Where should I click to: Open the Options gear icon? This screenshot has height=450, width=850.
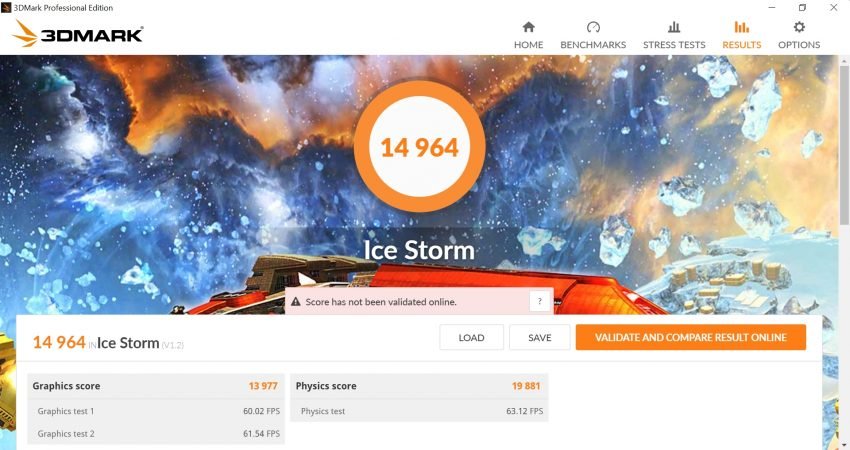pyautogui.click(x=799, y=27)
